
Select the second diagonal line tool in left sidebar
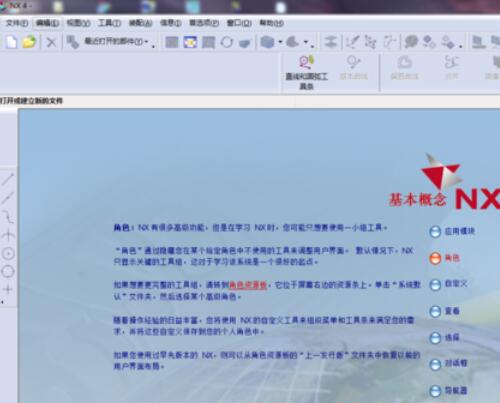tap(8, 198)
